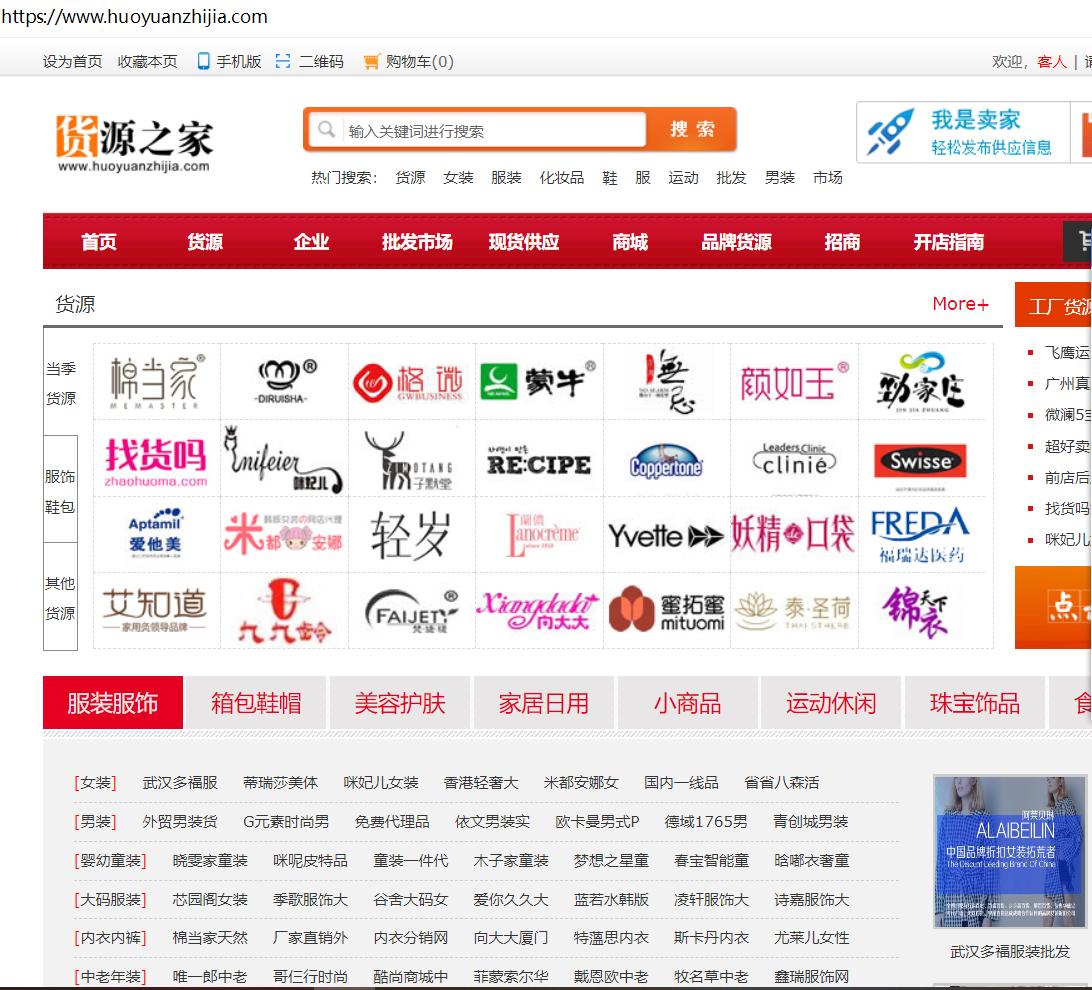
Task: Switch to the 美容护肤 category tab
Action: pos(400,702)
